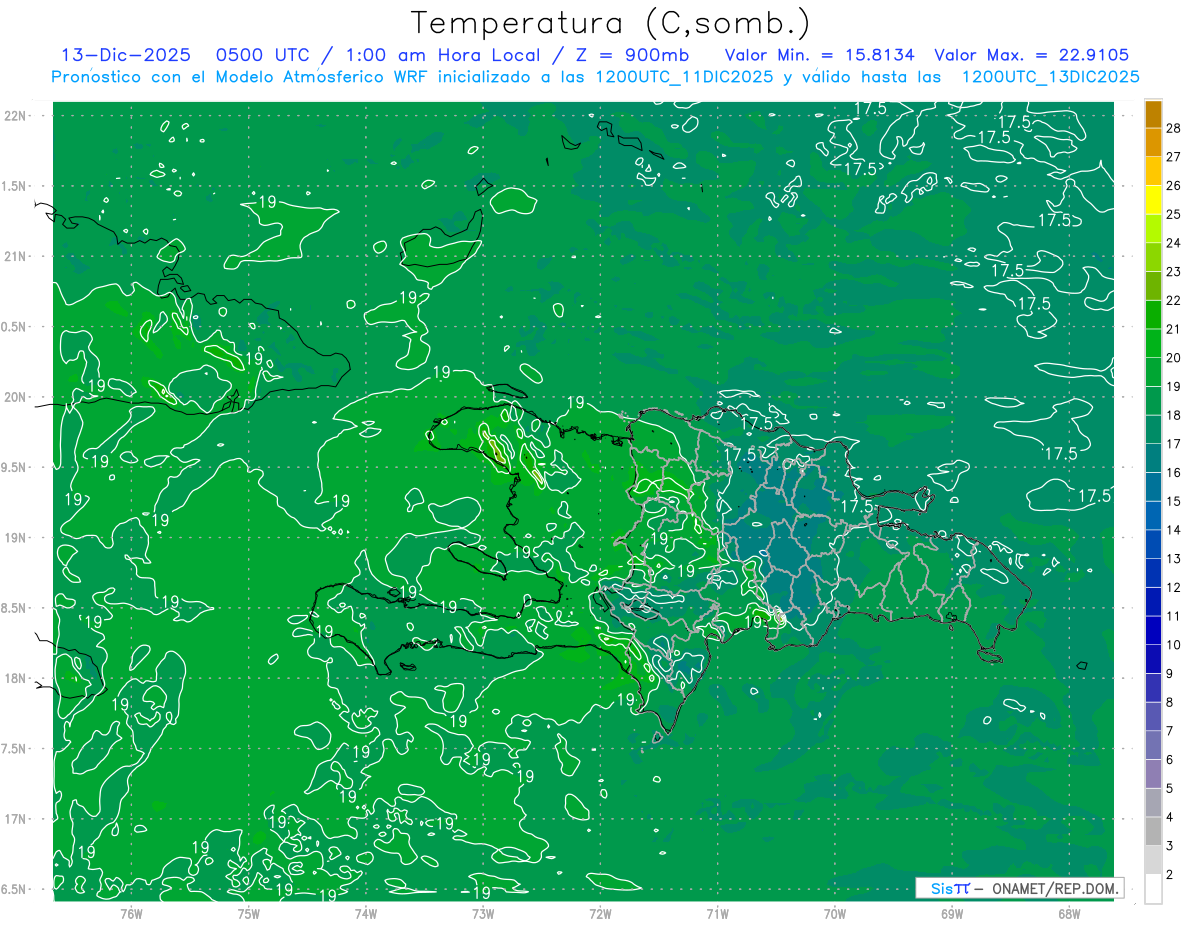Click the 68W longitude axis label
The image size is (1200, 927).
tap(1068, 913)
